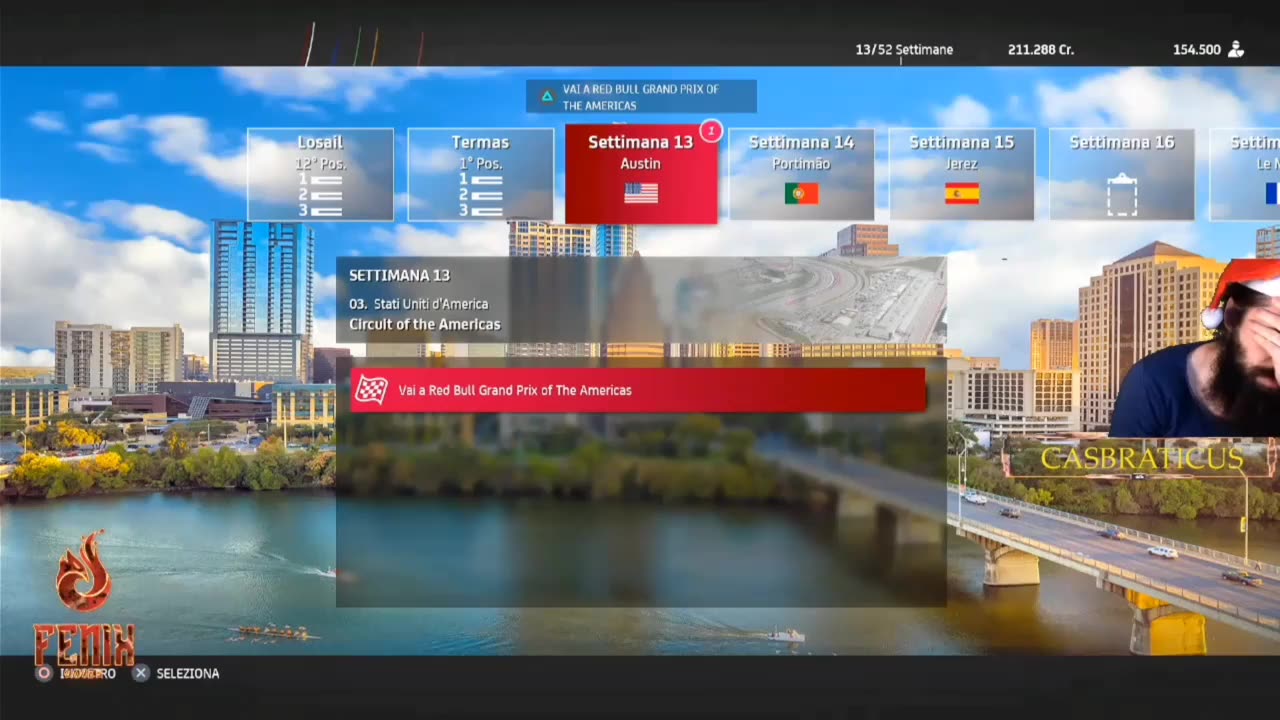Select the Settimana 14 Portimão card
Viewport: 1280px width, 720px height.
(x=801, y=174)
